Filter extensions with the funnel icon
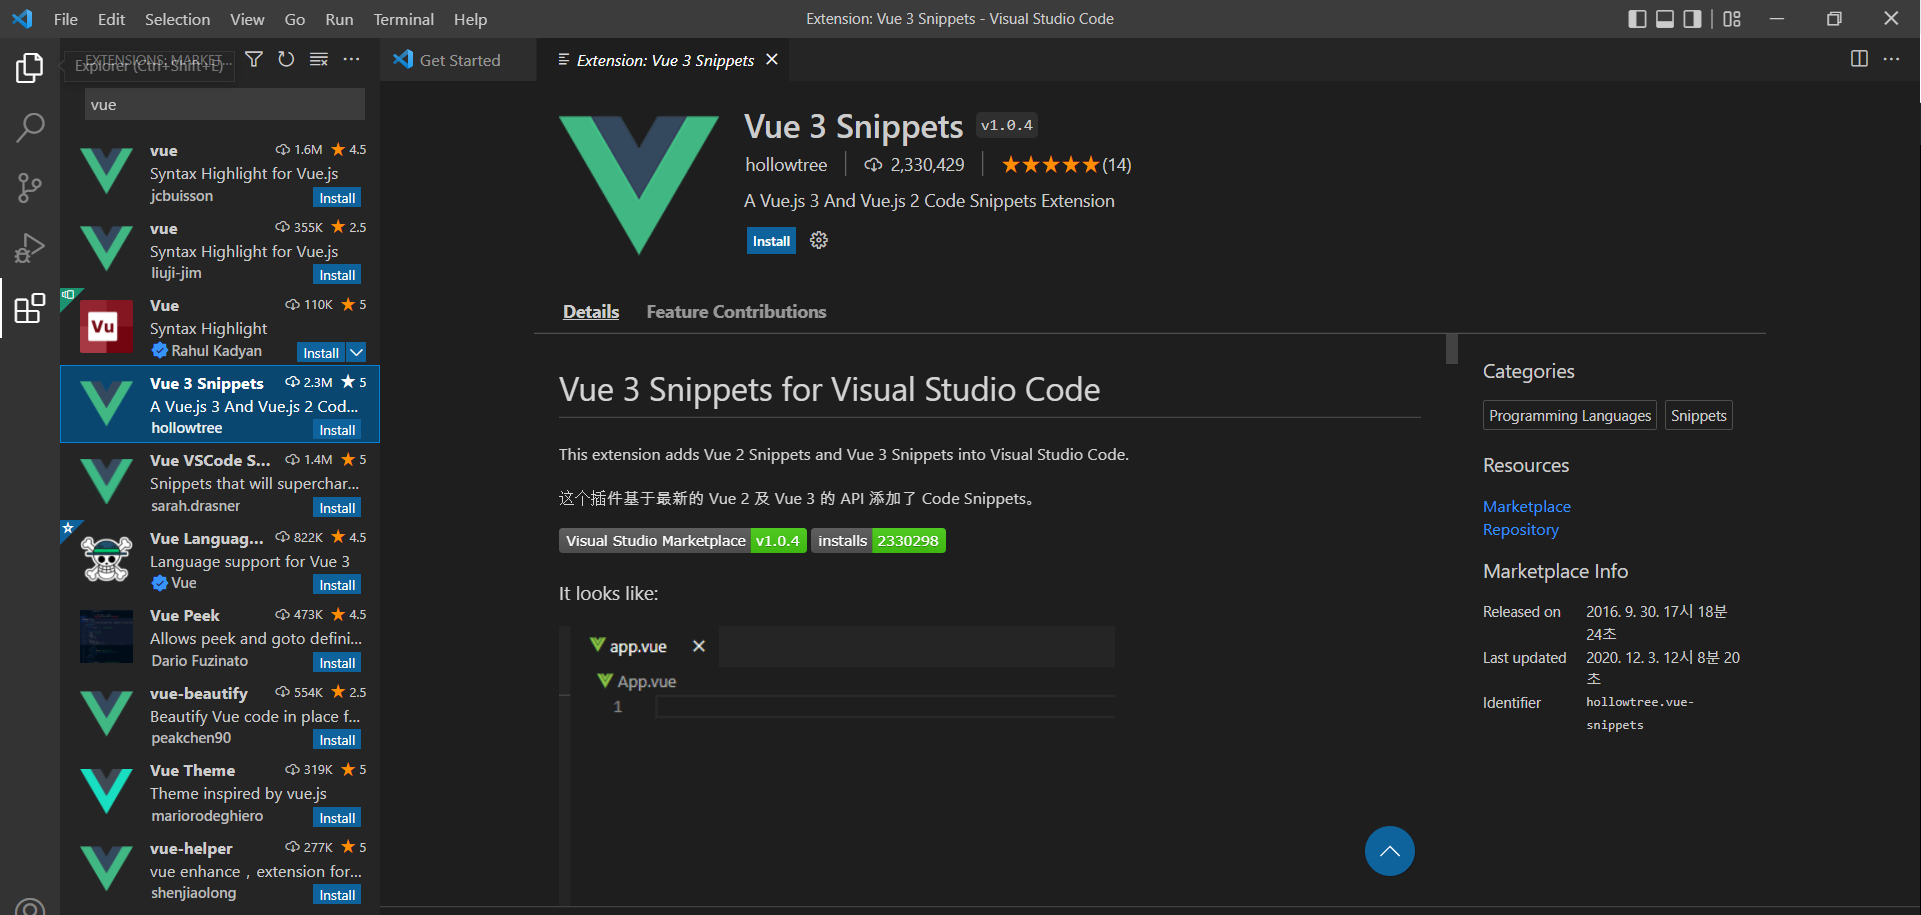 point(254,60)
